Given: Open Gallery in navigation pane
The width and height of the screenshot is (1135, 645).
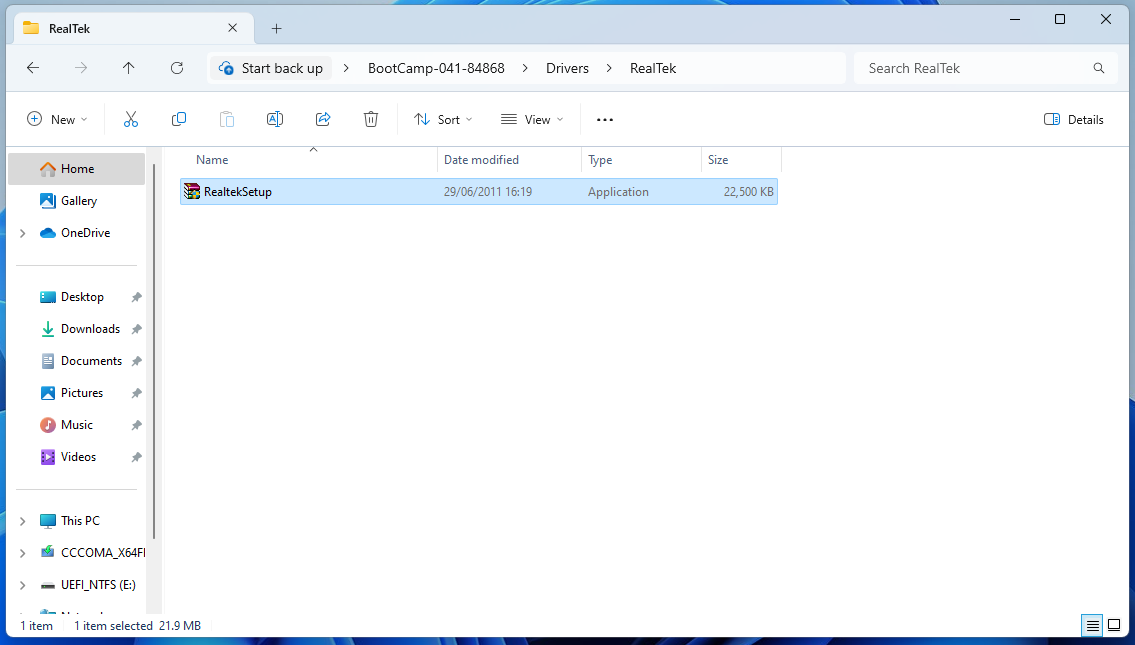Looking at the screenshot, I should [77, 201].
